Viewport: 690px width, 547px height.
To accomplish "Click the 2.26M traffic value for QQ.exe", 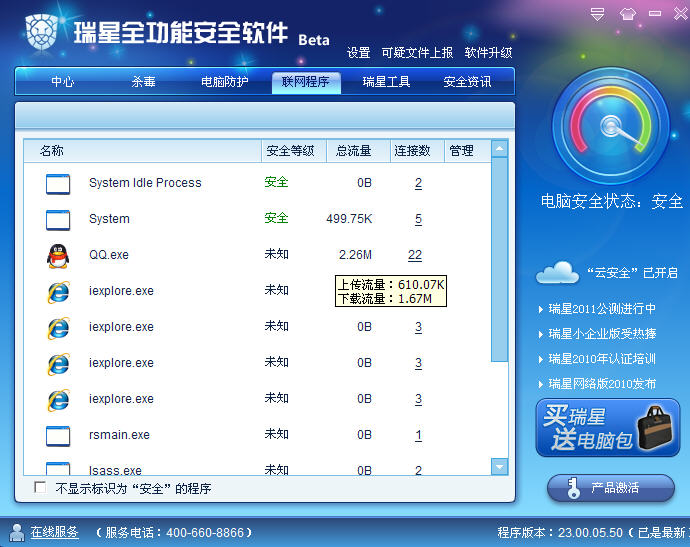I will [x=355, y=255].
